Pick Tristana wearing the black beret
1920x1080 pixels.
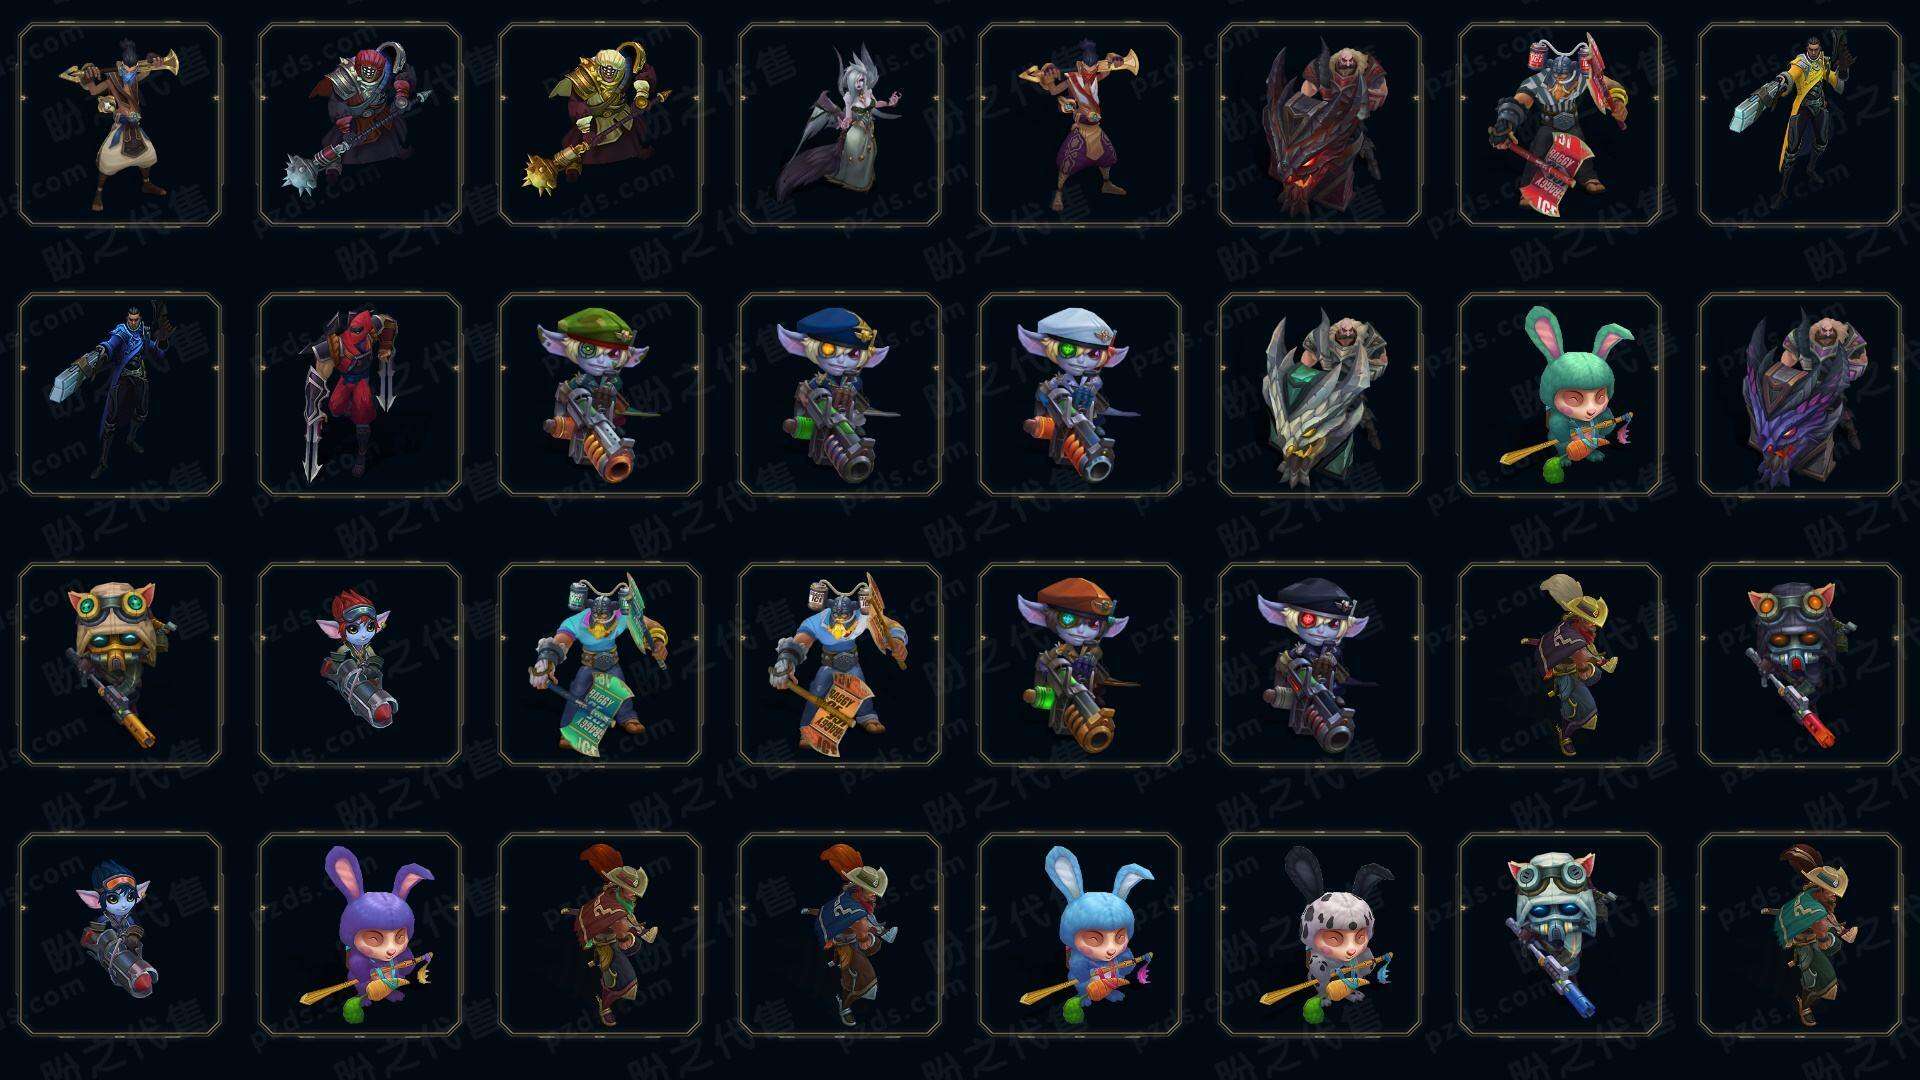coord(1320,664)
